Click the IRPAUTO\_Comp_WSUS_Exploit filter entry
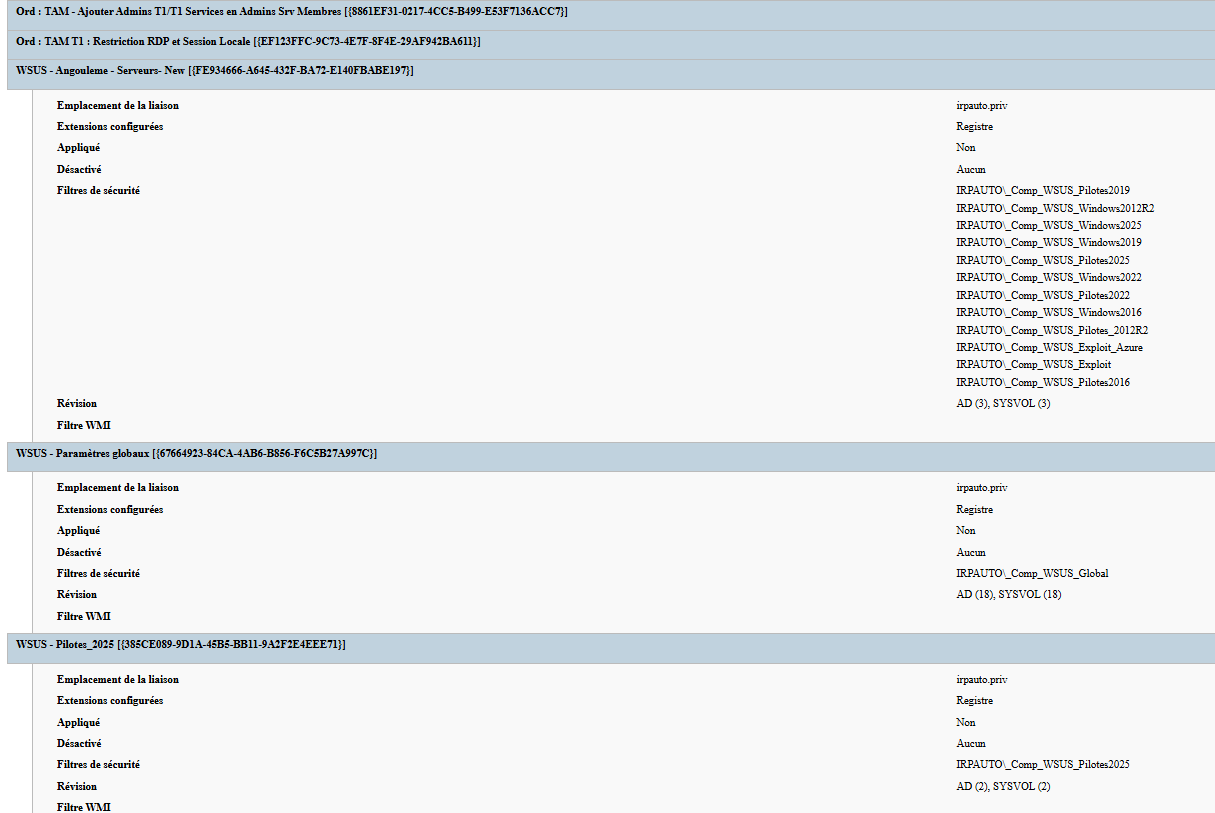Screen dimensions: 1215x813 (x=1033, y=364)
